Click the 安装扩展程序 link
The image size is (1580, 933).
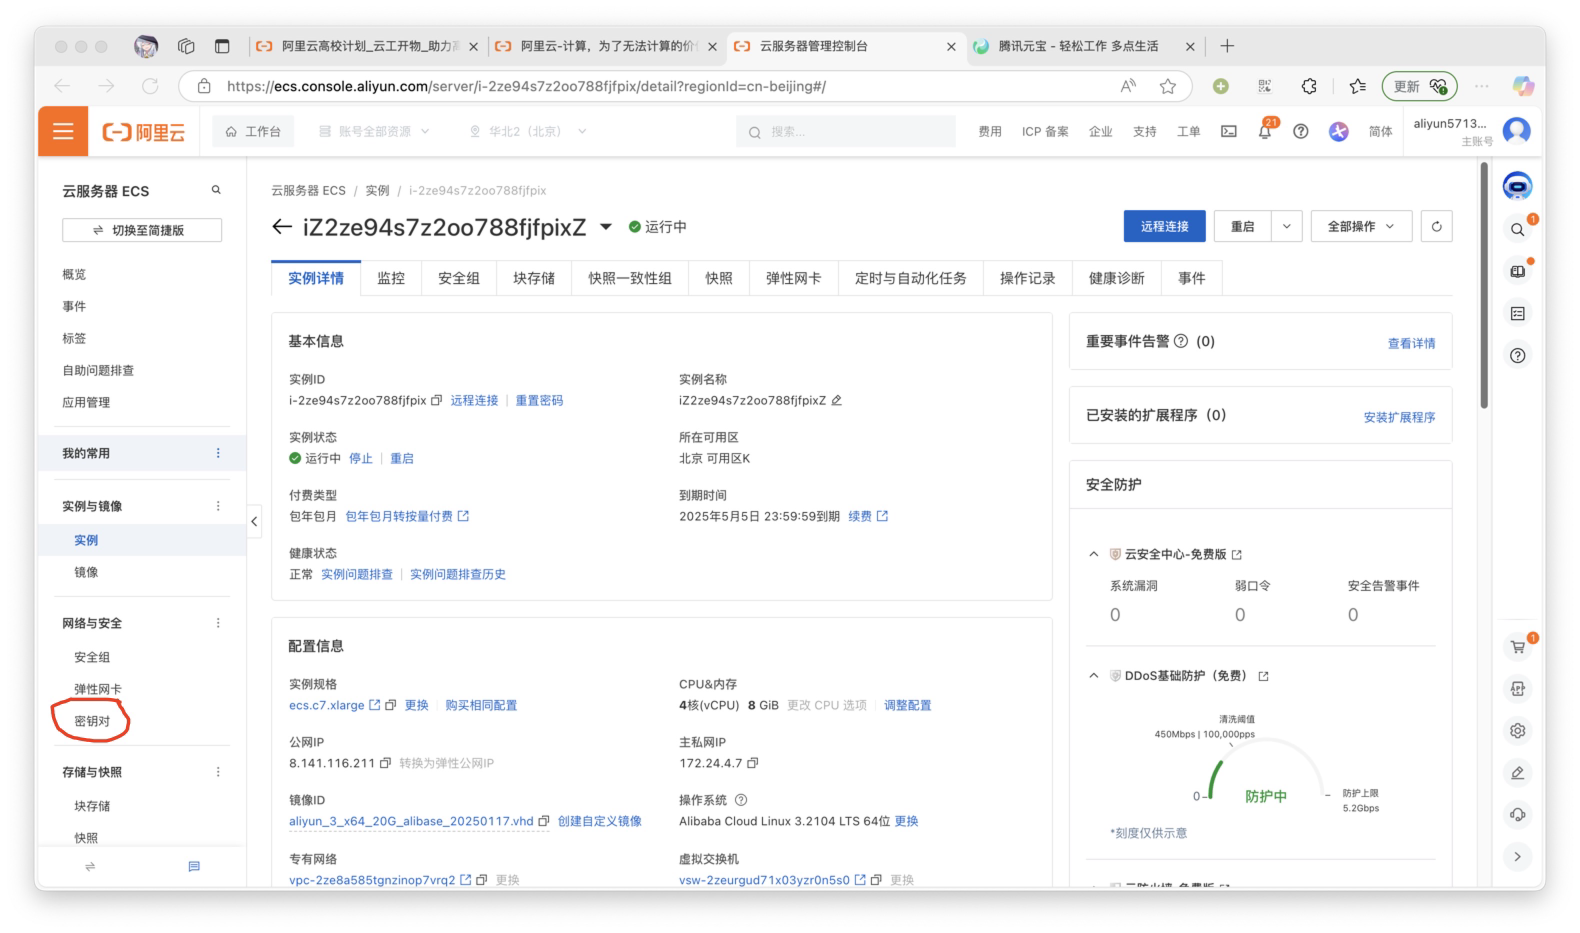click(x=1399, y=417)
